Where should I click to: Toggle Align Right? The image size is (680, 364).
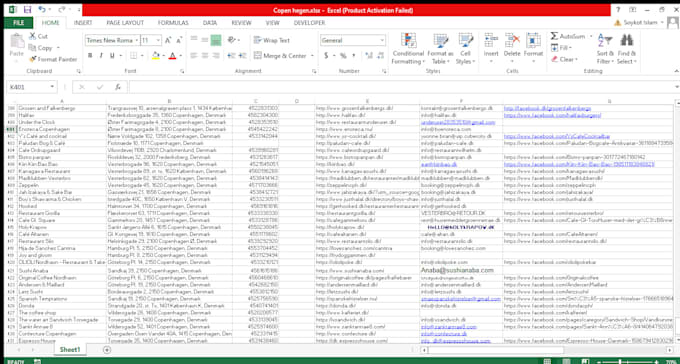(216, 56)
